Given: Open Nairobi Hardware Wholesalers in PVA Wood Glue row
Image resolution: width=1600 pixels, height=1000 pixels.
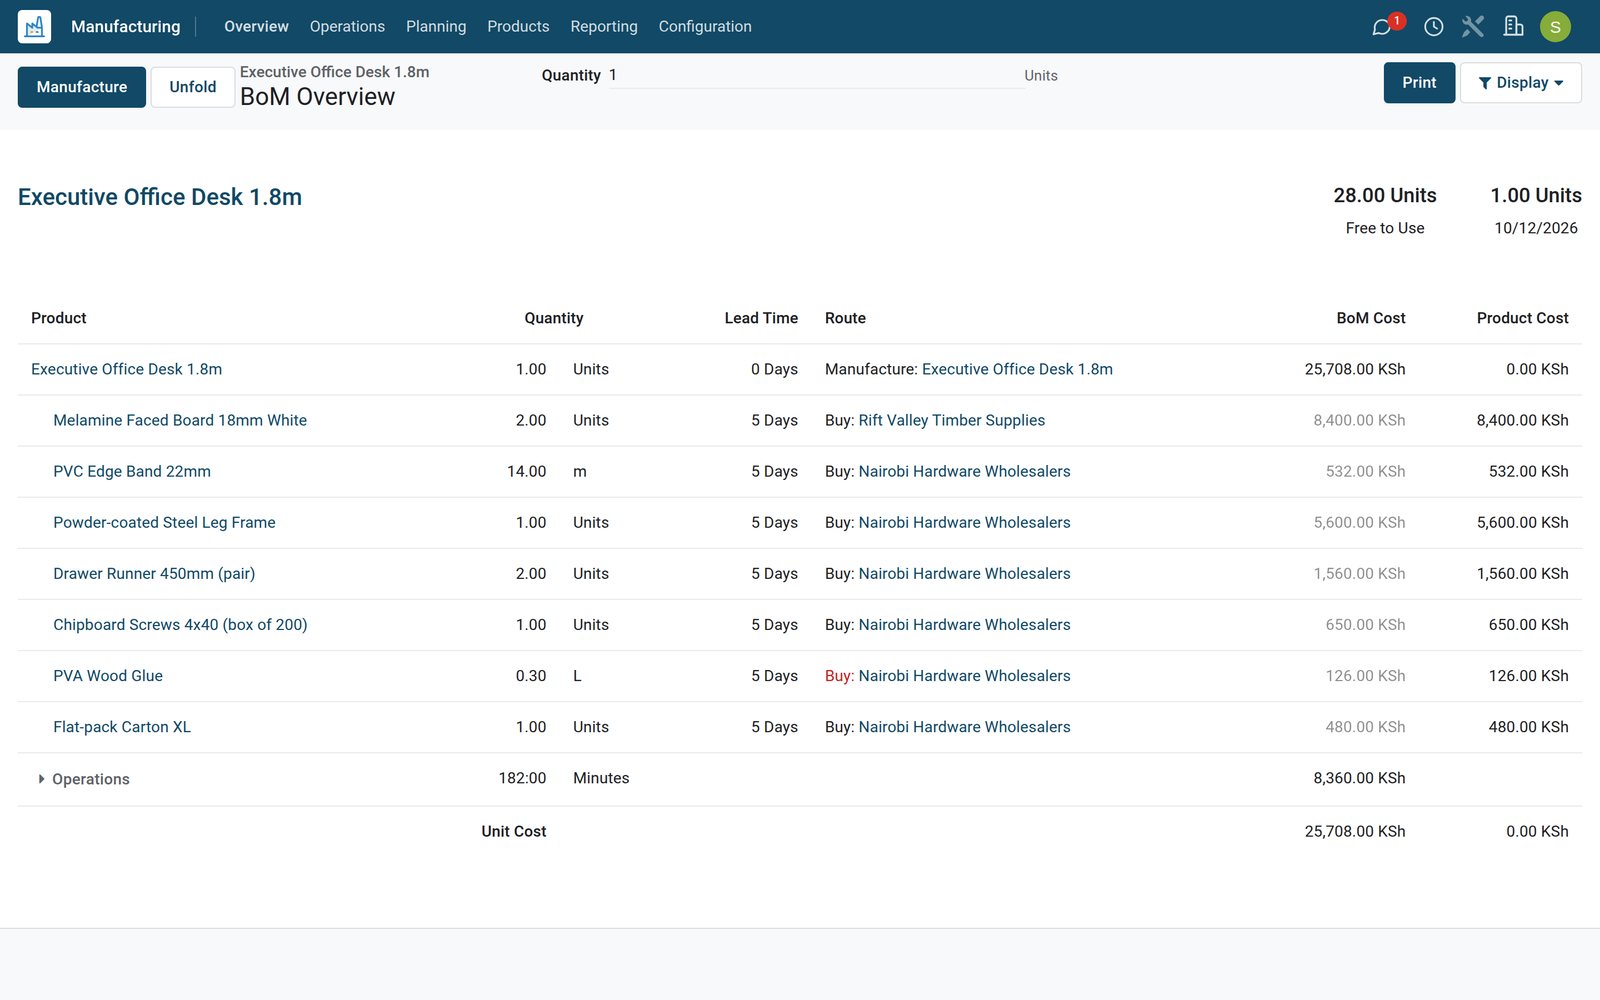Looking at the screenshot, I should pyautogui.click(x=964, y=675).
